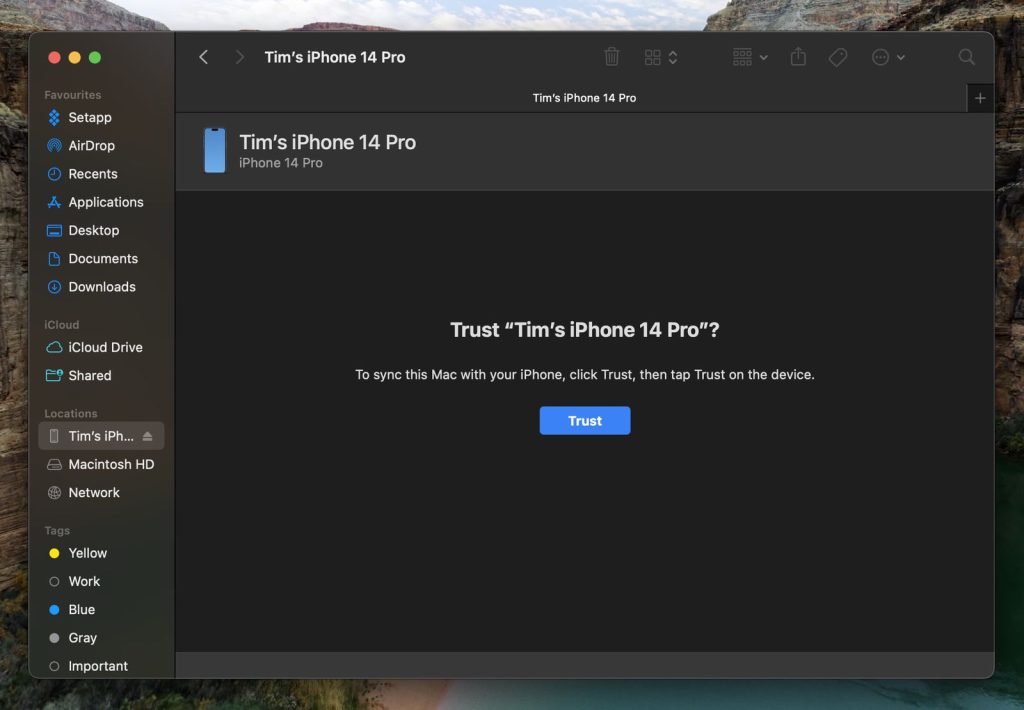
Task: Expand the Group by dropdown
Action: point(750,58)
